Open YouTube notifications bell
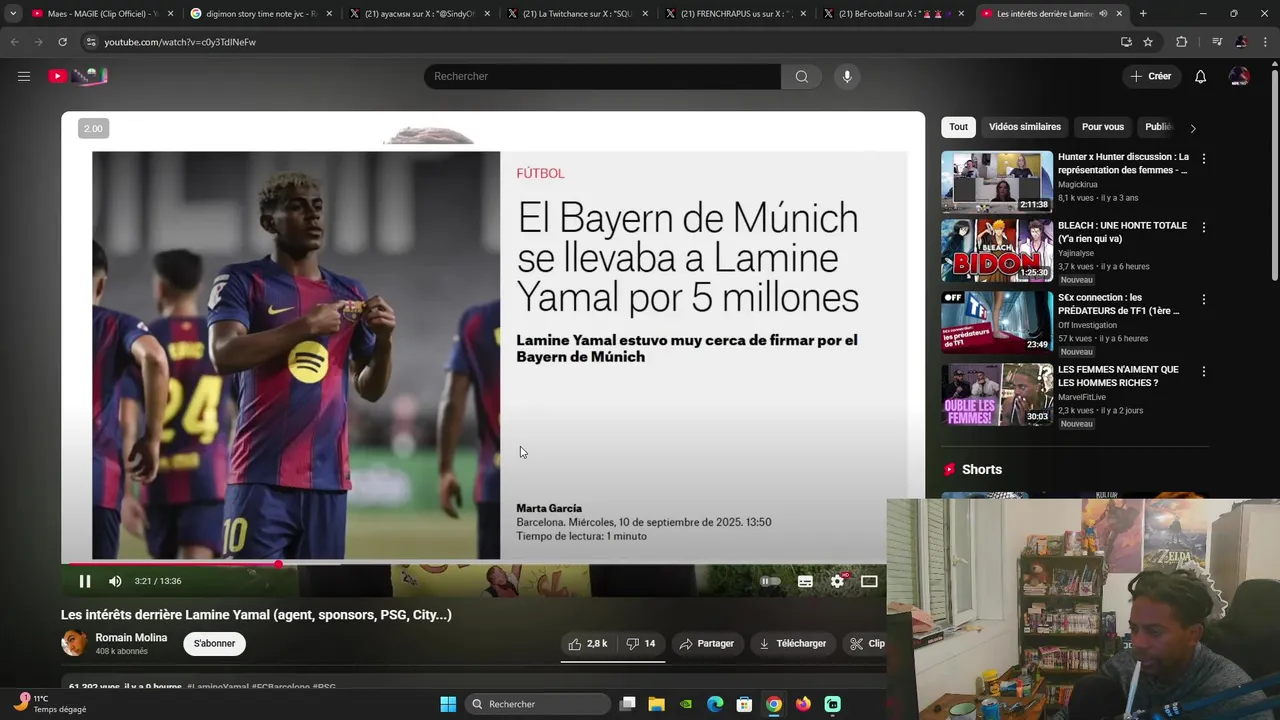 click(x=1200, y=76)
